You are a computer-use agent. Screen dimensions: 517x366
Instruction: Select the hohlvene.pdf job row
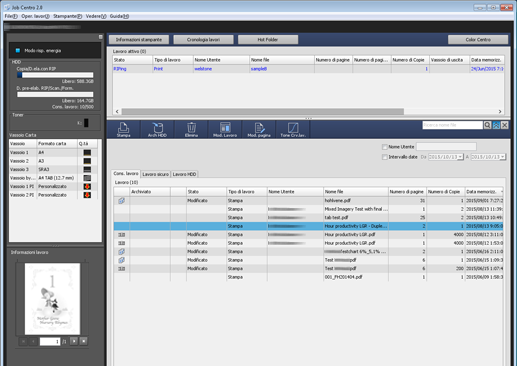coord(308,201)
